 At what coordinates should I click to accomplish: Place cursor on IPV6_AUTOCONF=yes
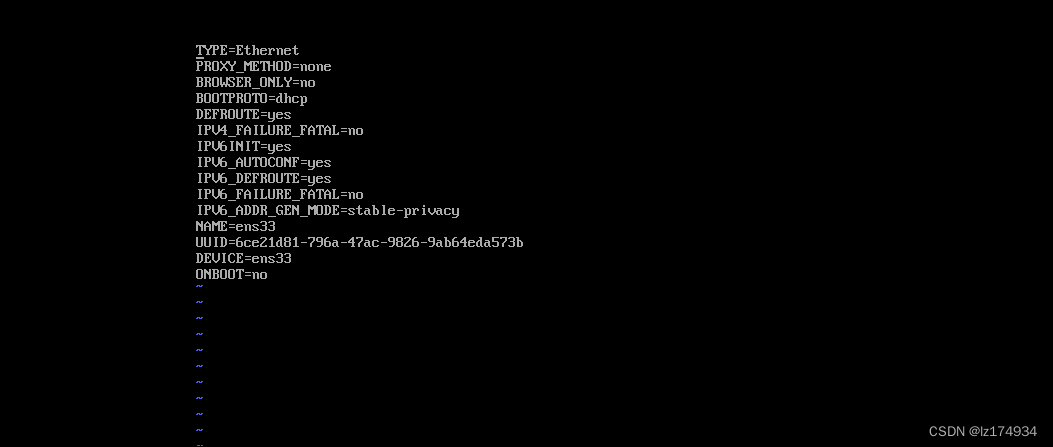263,162
